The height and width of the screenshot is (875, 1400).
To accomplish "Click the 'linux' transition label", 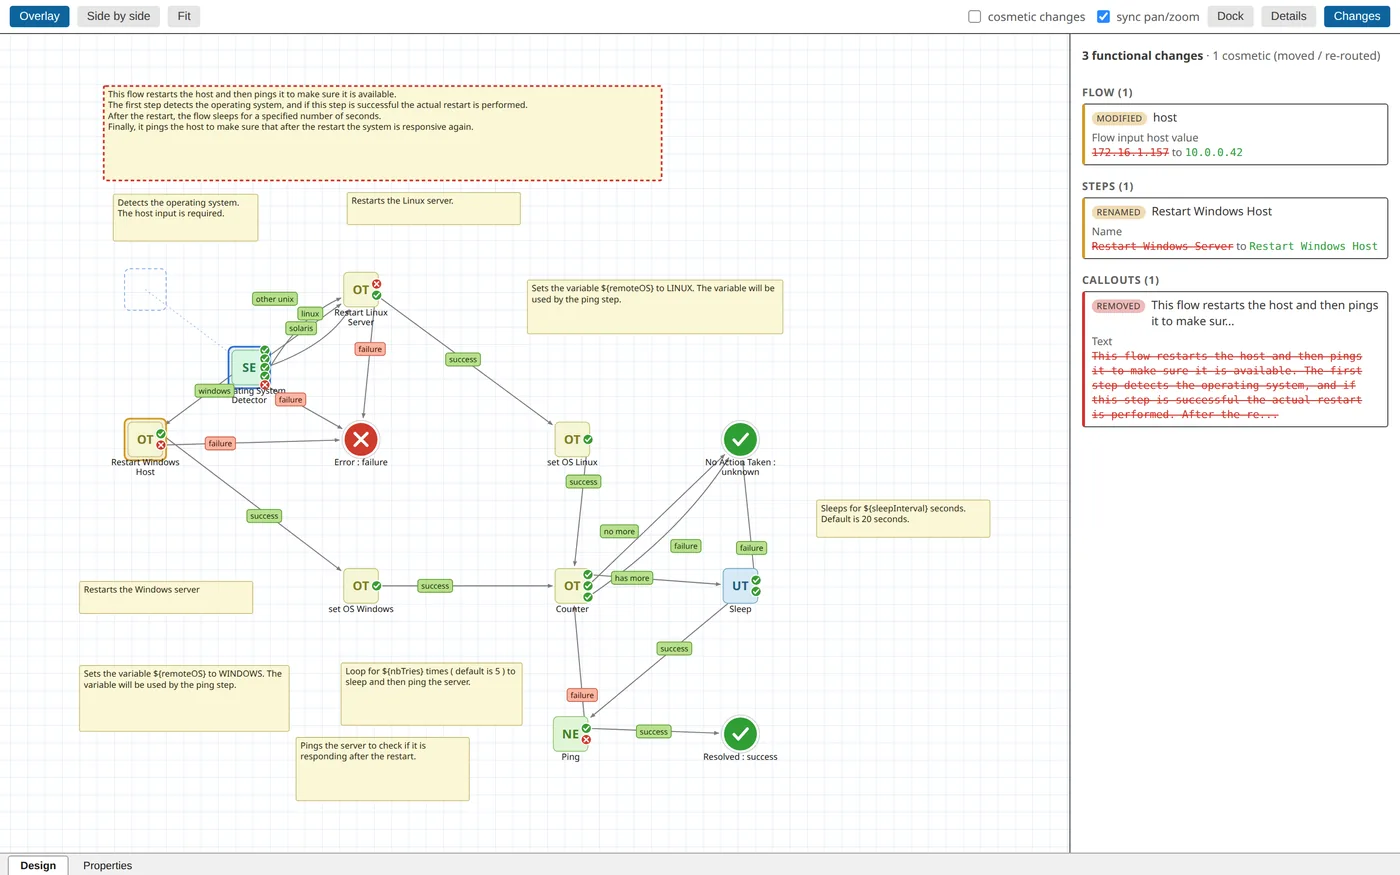I will (310, 314).
